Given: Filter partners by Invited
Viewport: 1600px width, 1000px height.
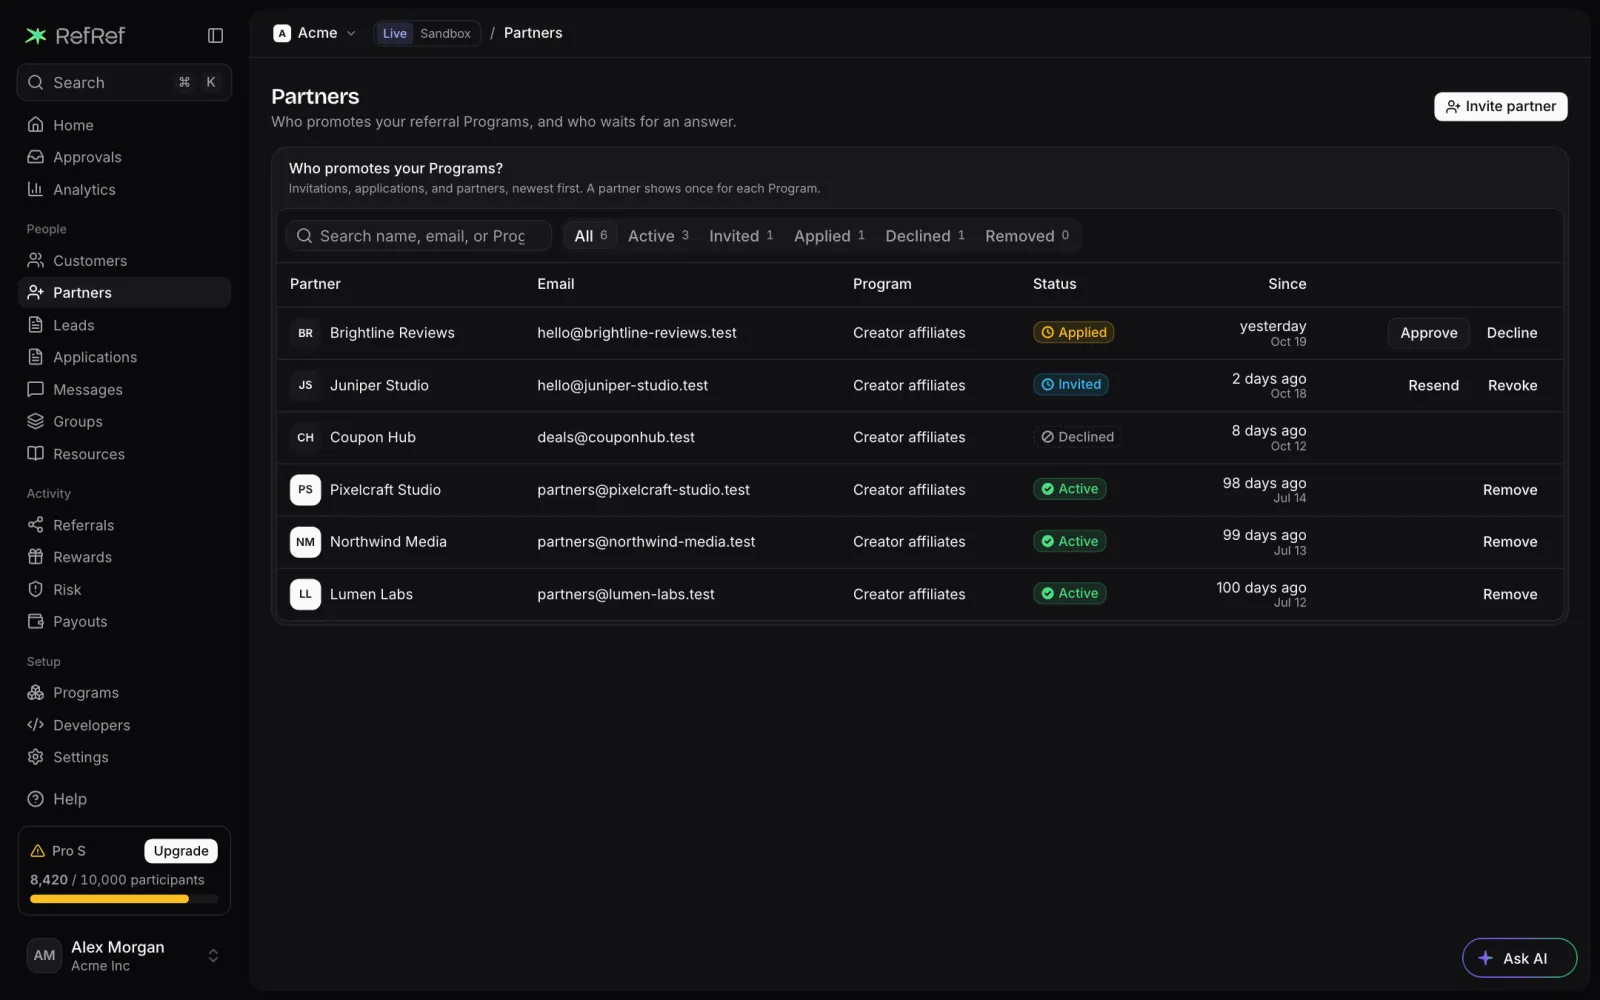Looking at the screenshot, I should click(x=741, y=236).
